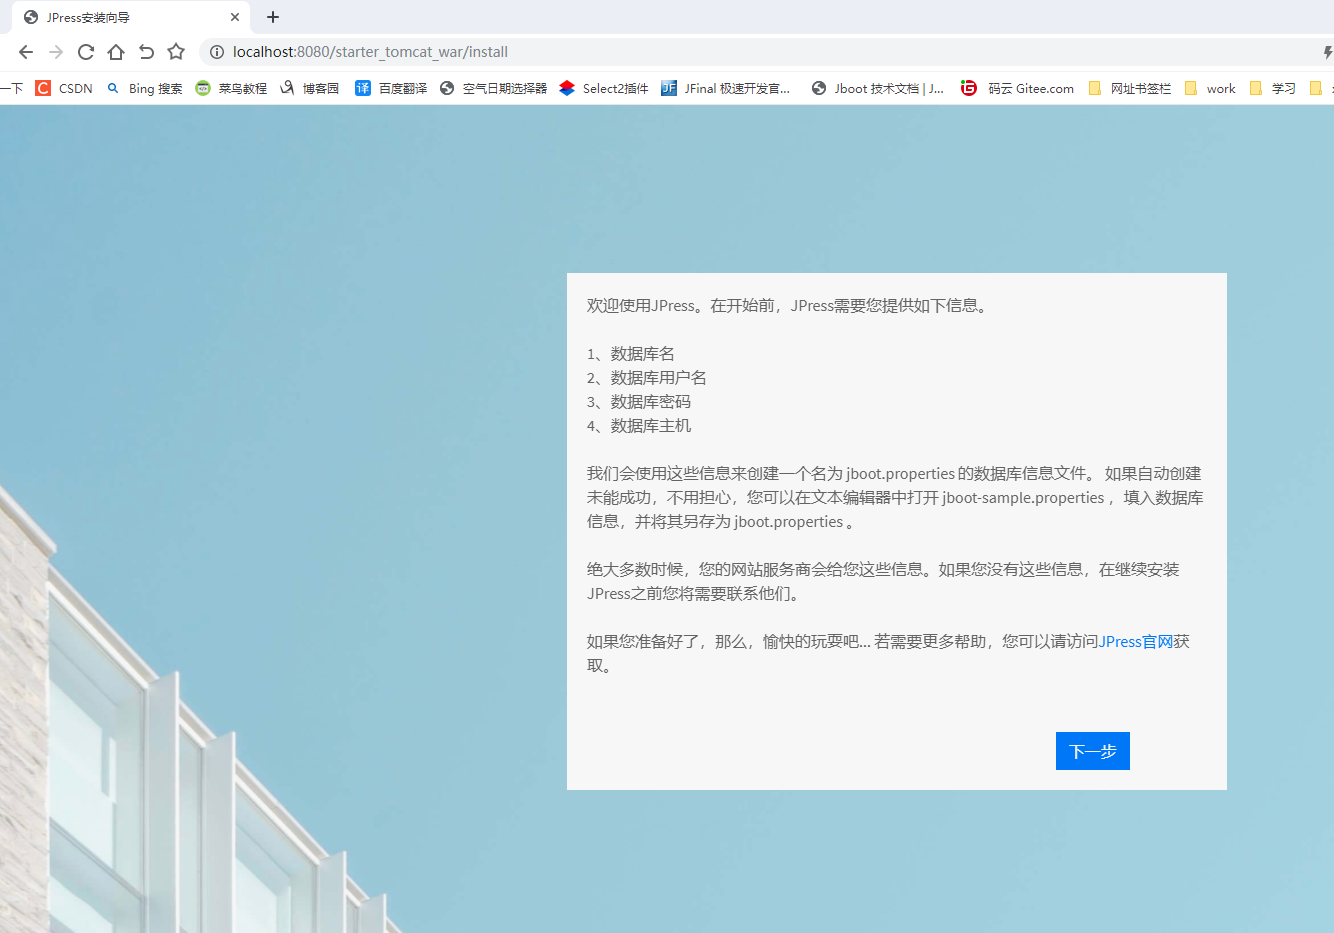Bookmark this page with star icon
The width and height of the screenshot is (1334, 933).
click(x=176, y=52)
